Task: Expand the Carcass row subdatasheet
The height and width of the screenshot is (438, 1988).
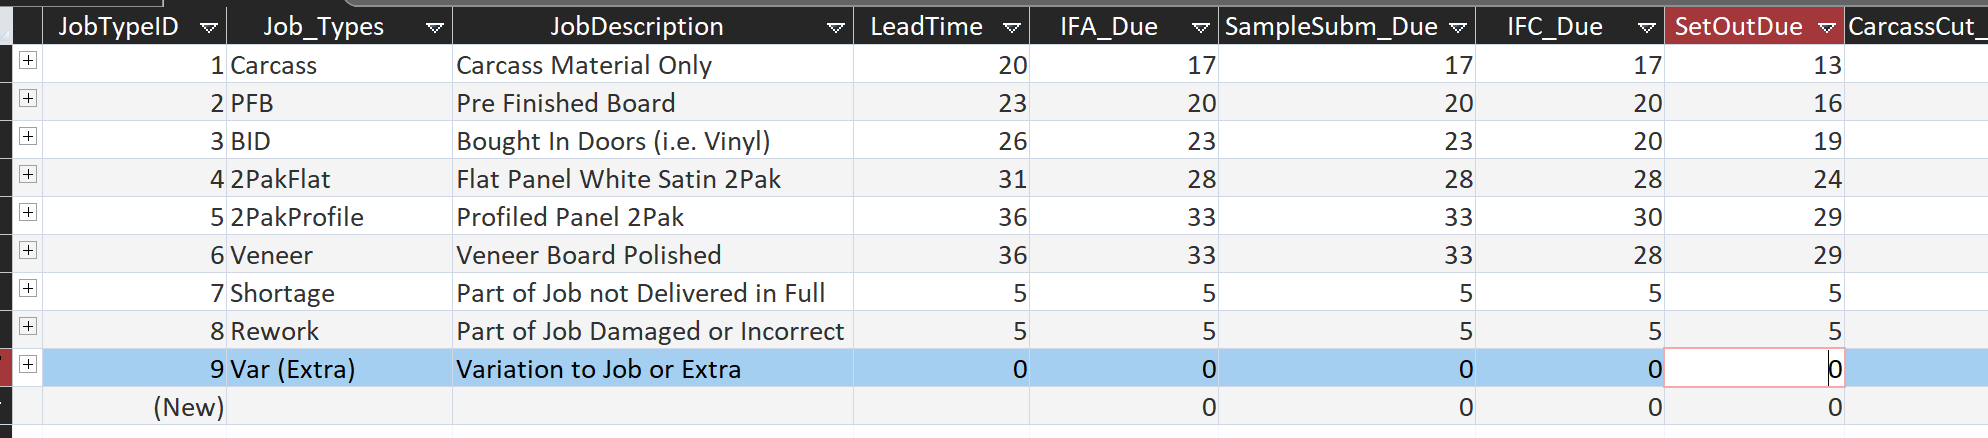Action: tap(28, 61)
